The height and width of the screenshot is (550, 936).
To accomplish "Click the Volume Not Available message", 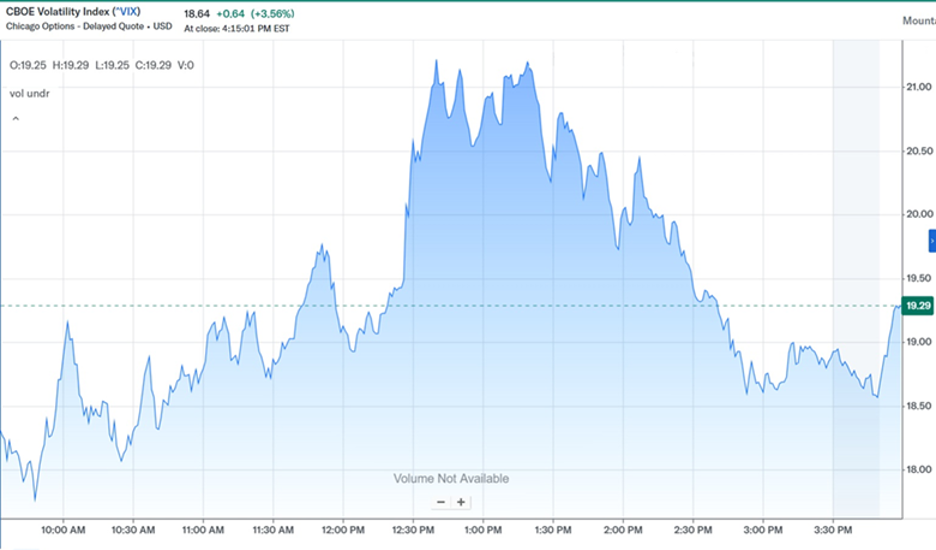I will (x=451, y=478).
